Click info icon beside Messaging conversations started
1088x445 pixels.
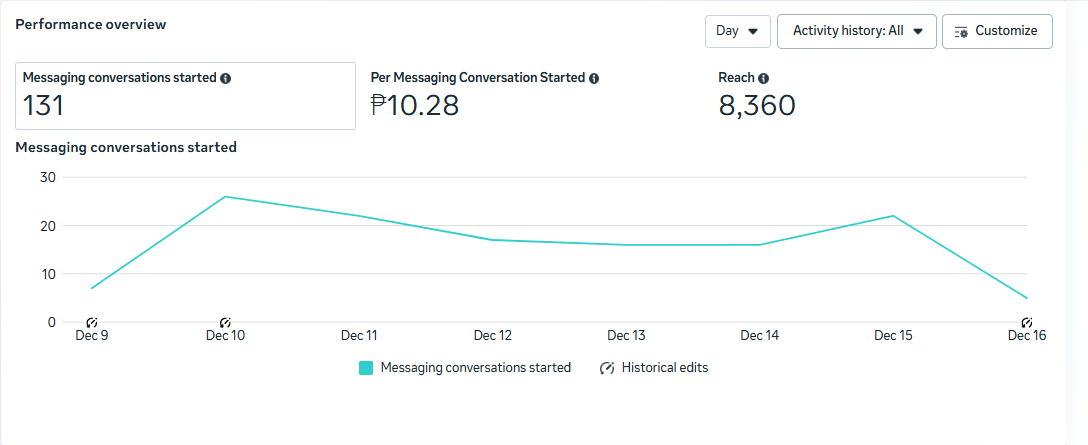[x=226, y=78]
